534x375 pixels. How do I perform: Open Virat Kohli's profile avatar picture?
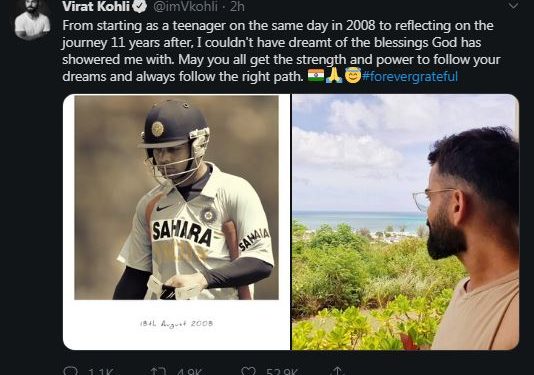click(32, 19)
